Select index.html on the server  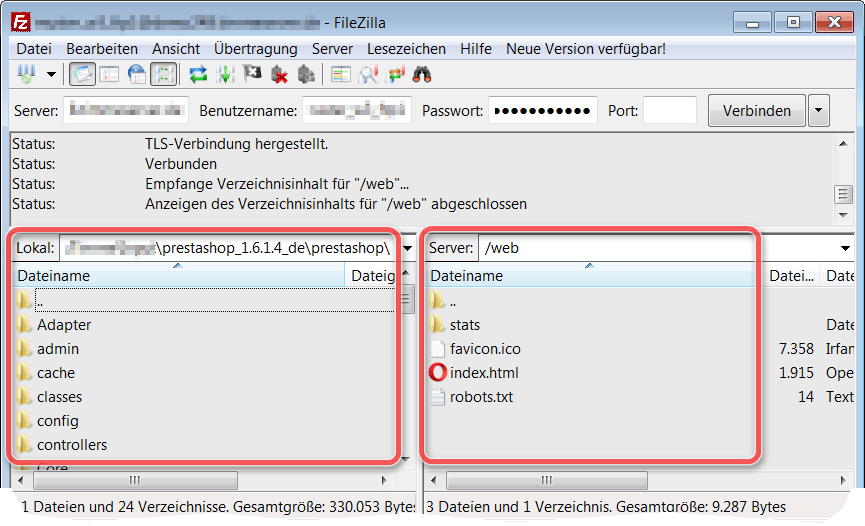click(x=484, y=373)
